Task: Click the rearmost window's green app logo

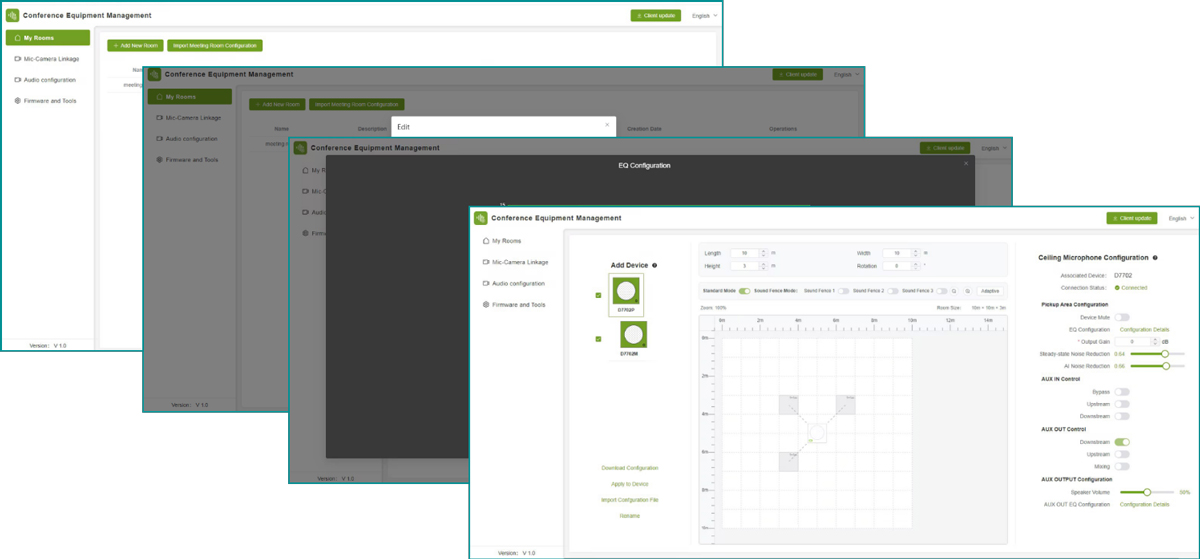Action: 13,16
